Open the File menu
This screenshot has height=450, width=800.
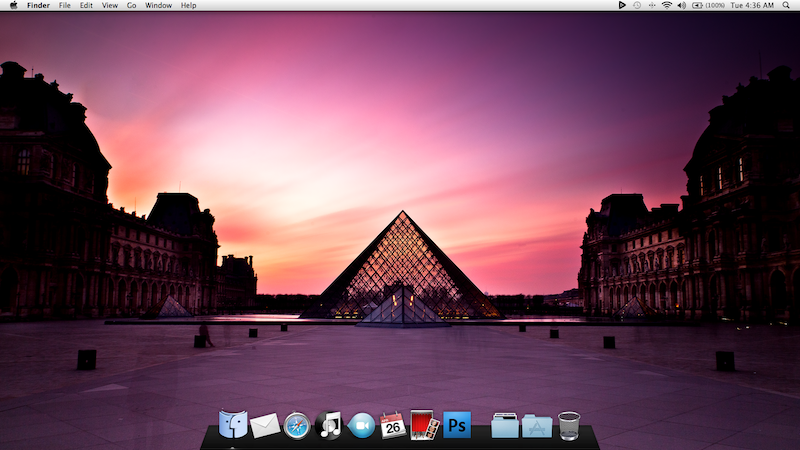pos(64,5)
